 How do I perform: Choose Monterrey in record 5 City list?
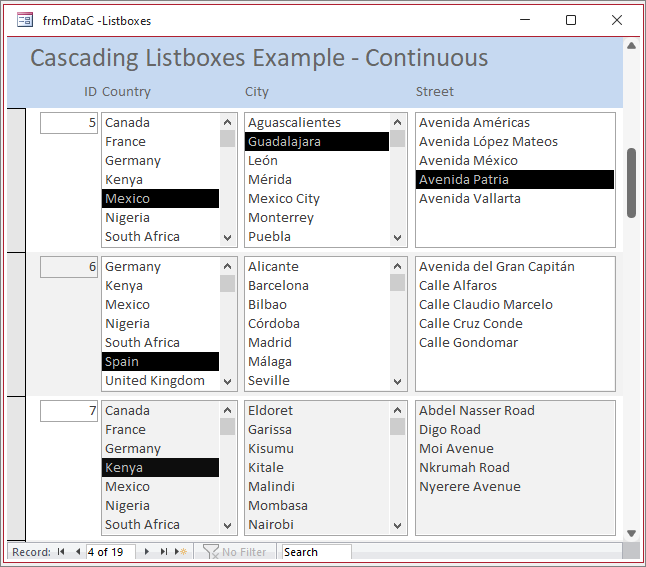[317, 218]
